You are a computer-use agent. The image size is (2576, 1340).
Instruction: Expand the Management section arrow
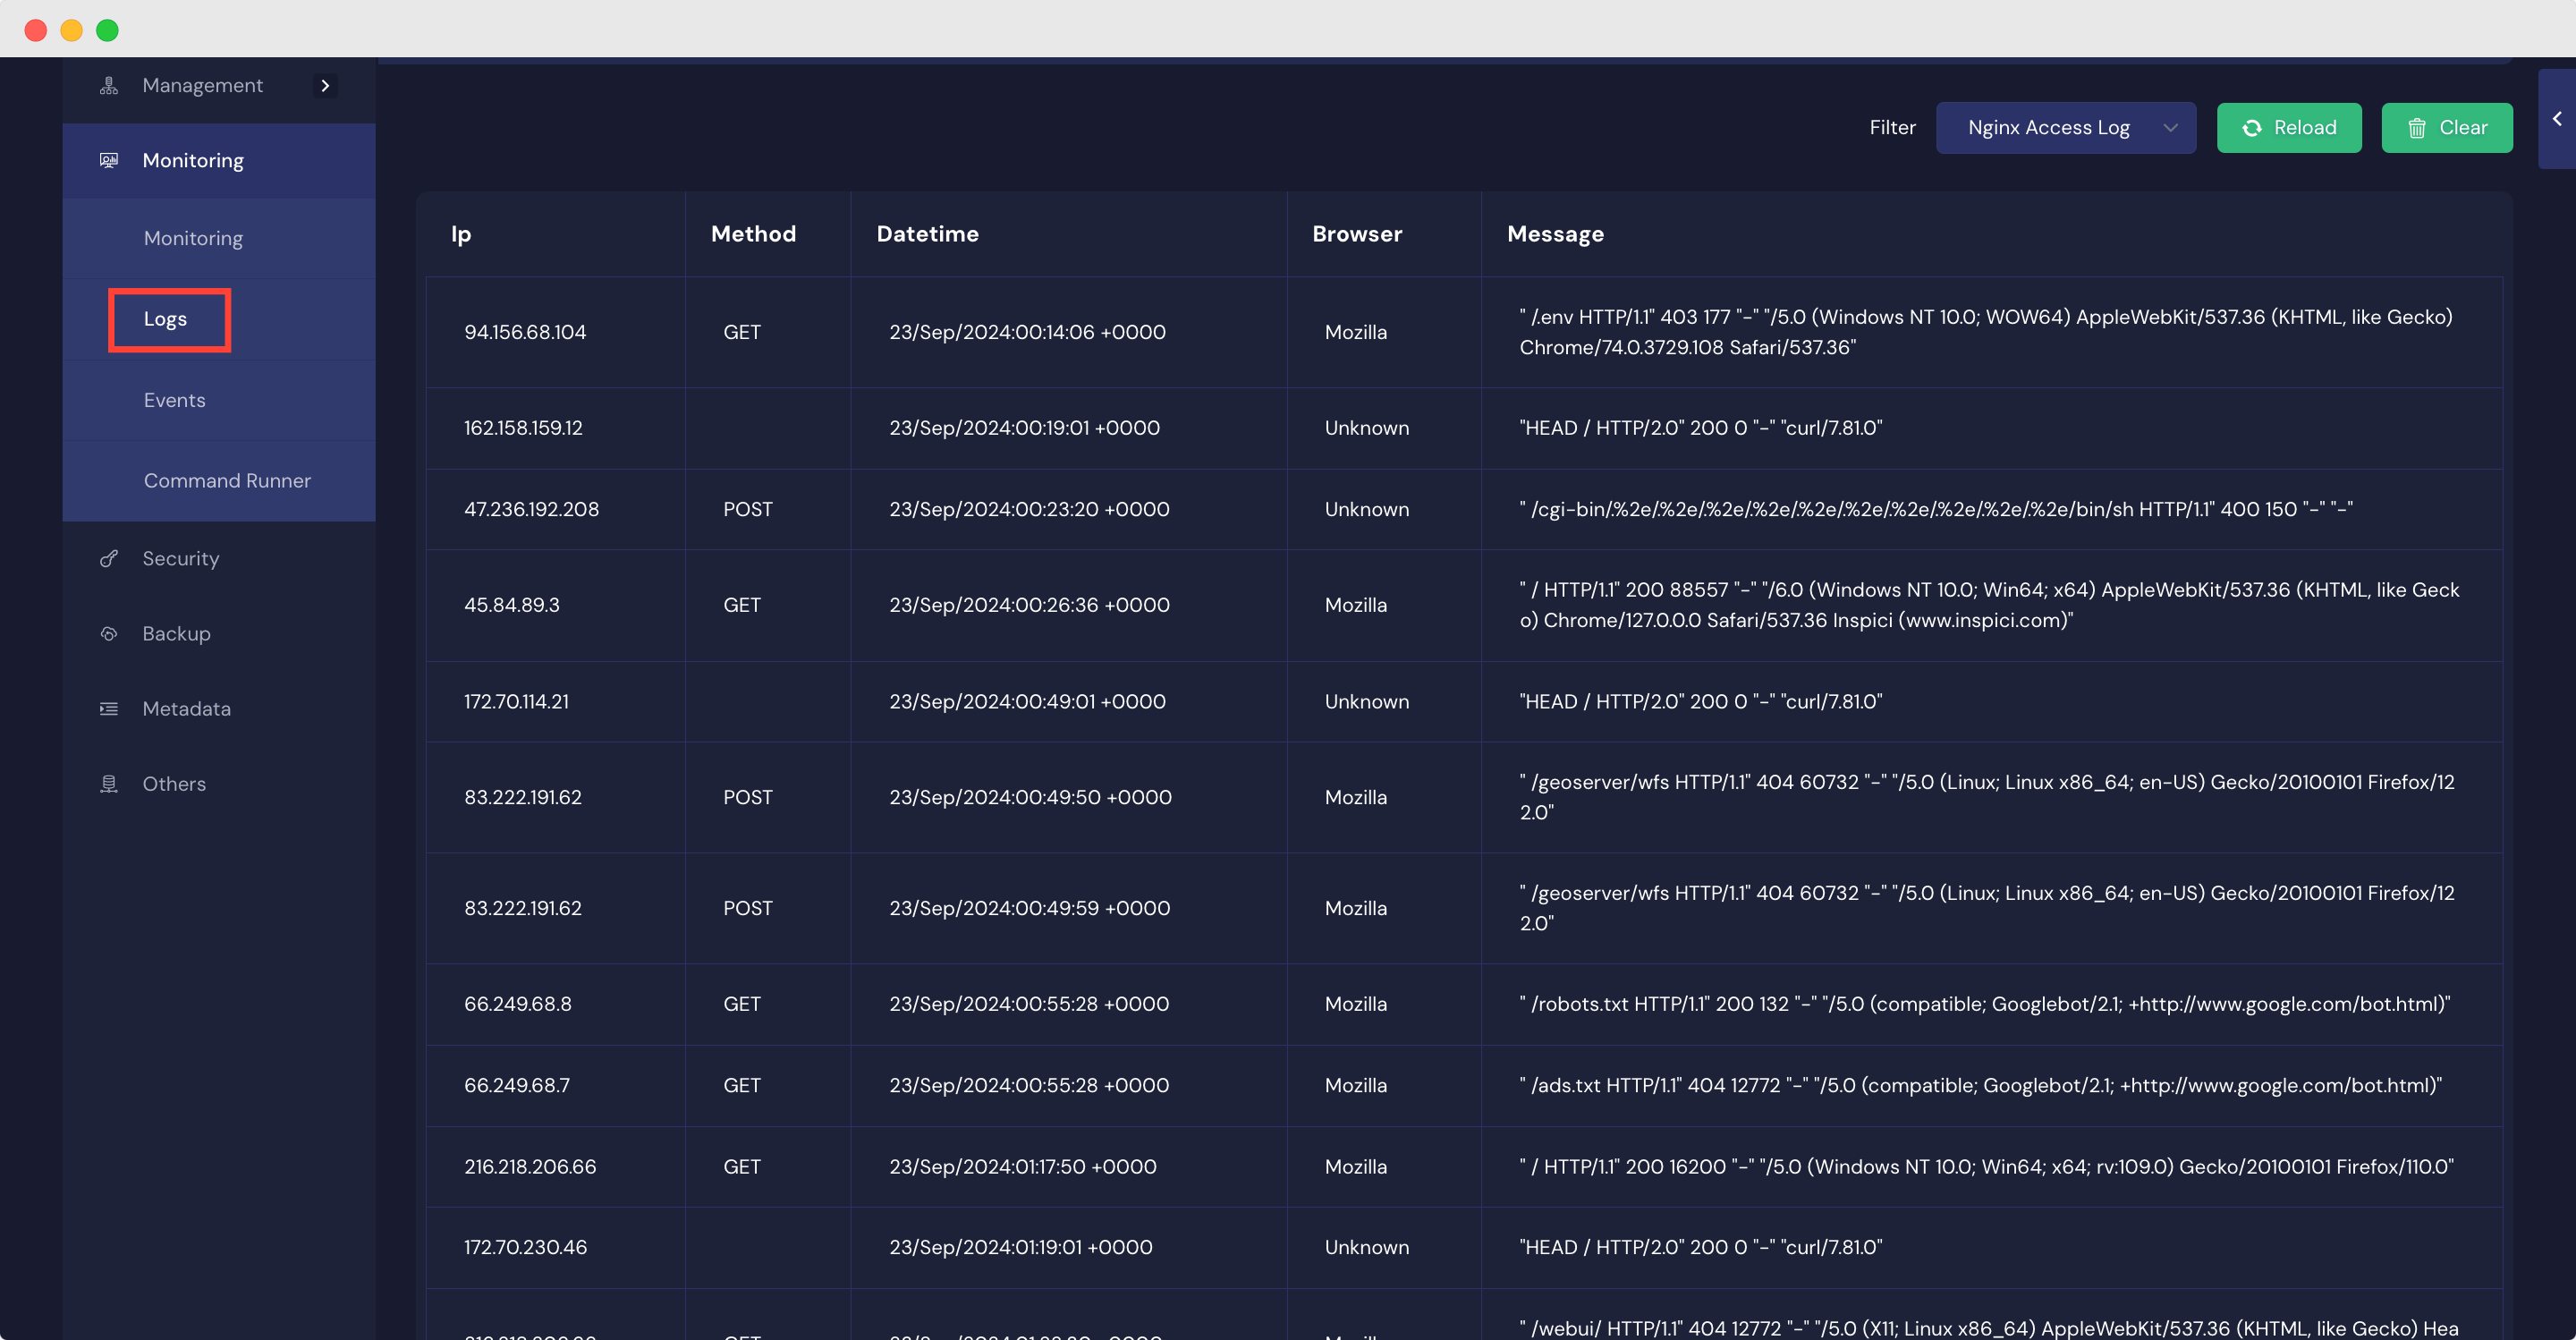(x=324, y=86)
